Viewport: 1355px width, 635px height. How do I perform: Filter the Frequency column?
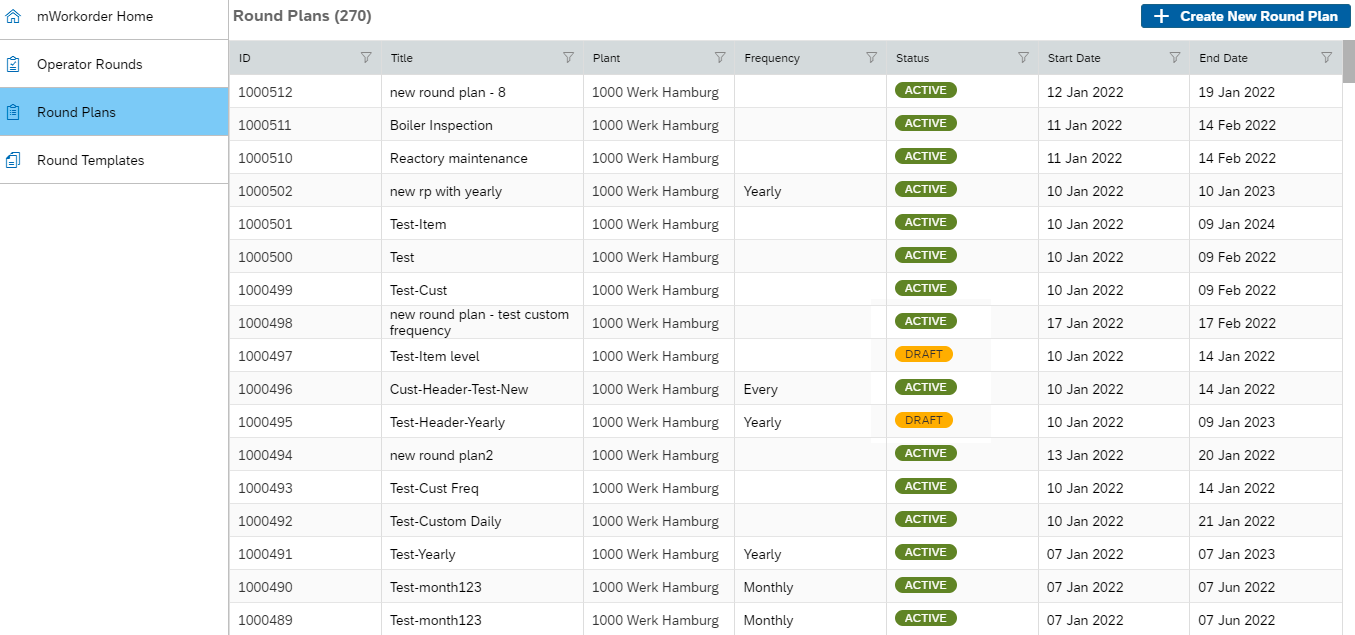pos(871,58)
